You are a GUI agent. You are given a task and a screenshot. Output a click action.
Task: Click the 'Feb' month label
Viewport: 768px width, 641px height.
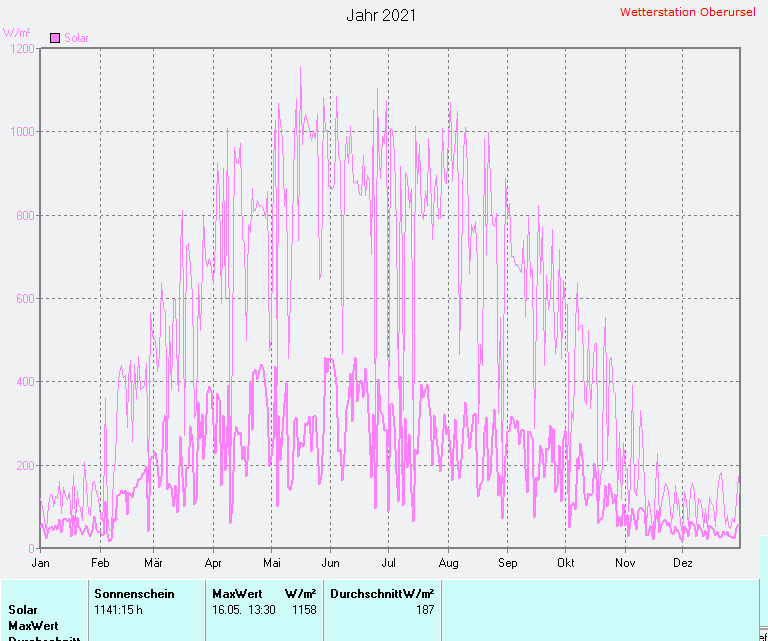point(100,563)
